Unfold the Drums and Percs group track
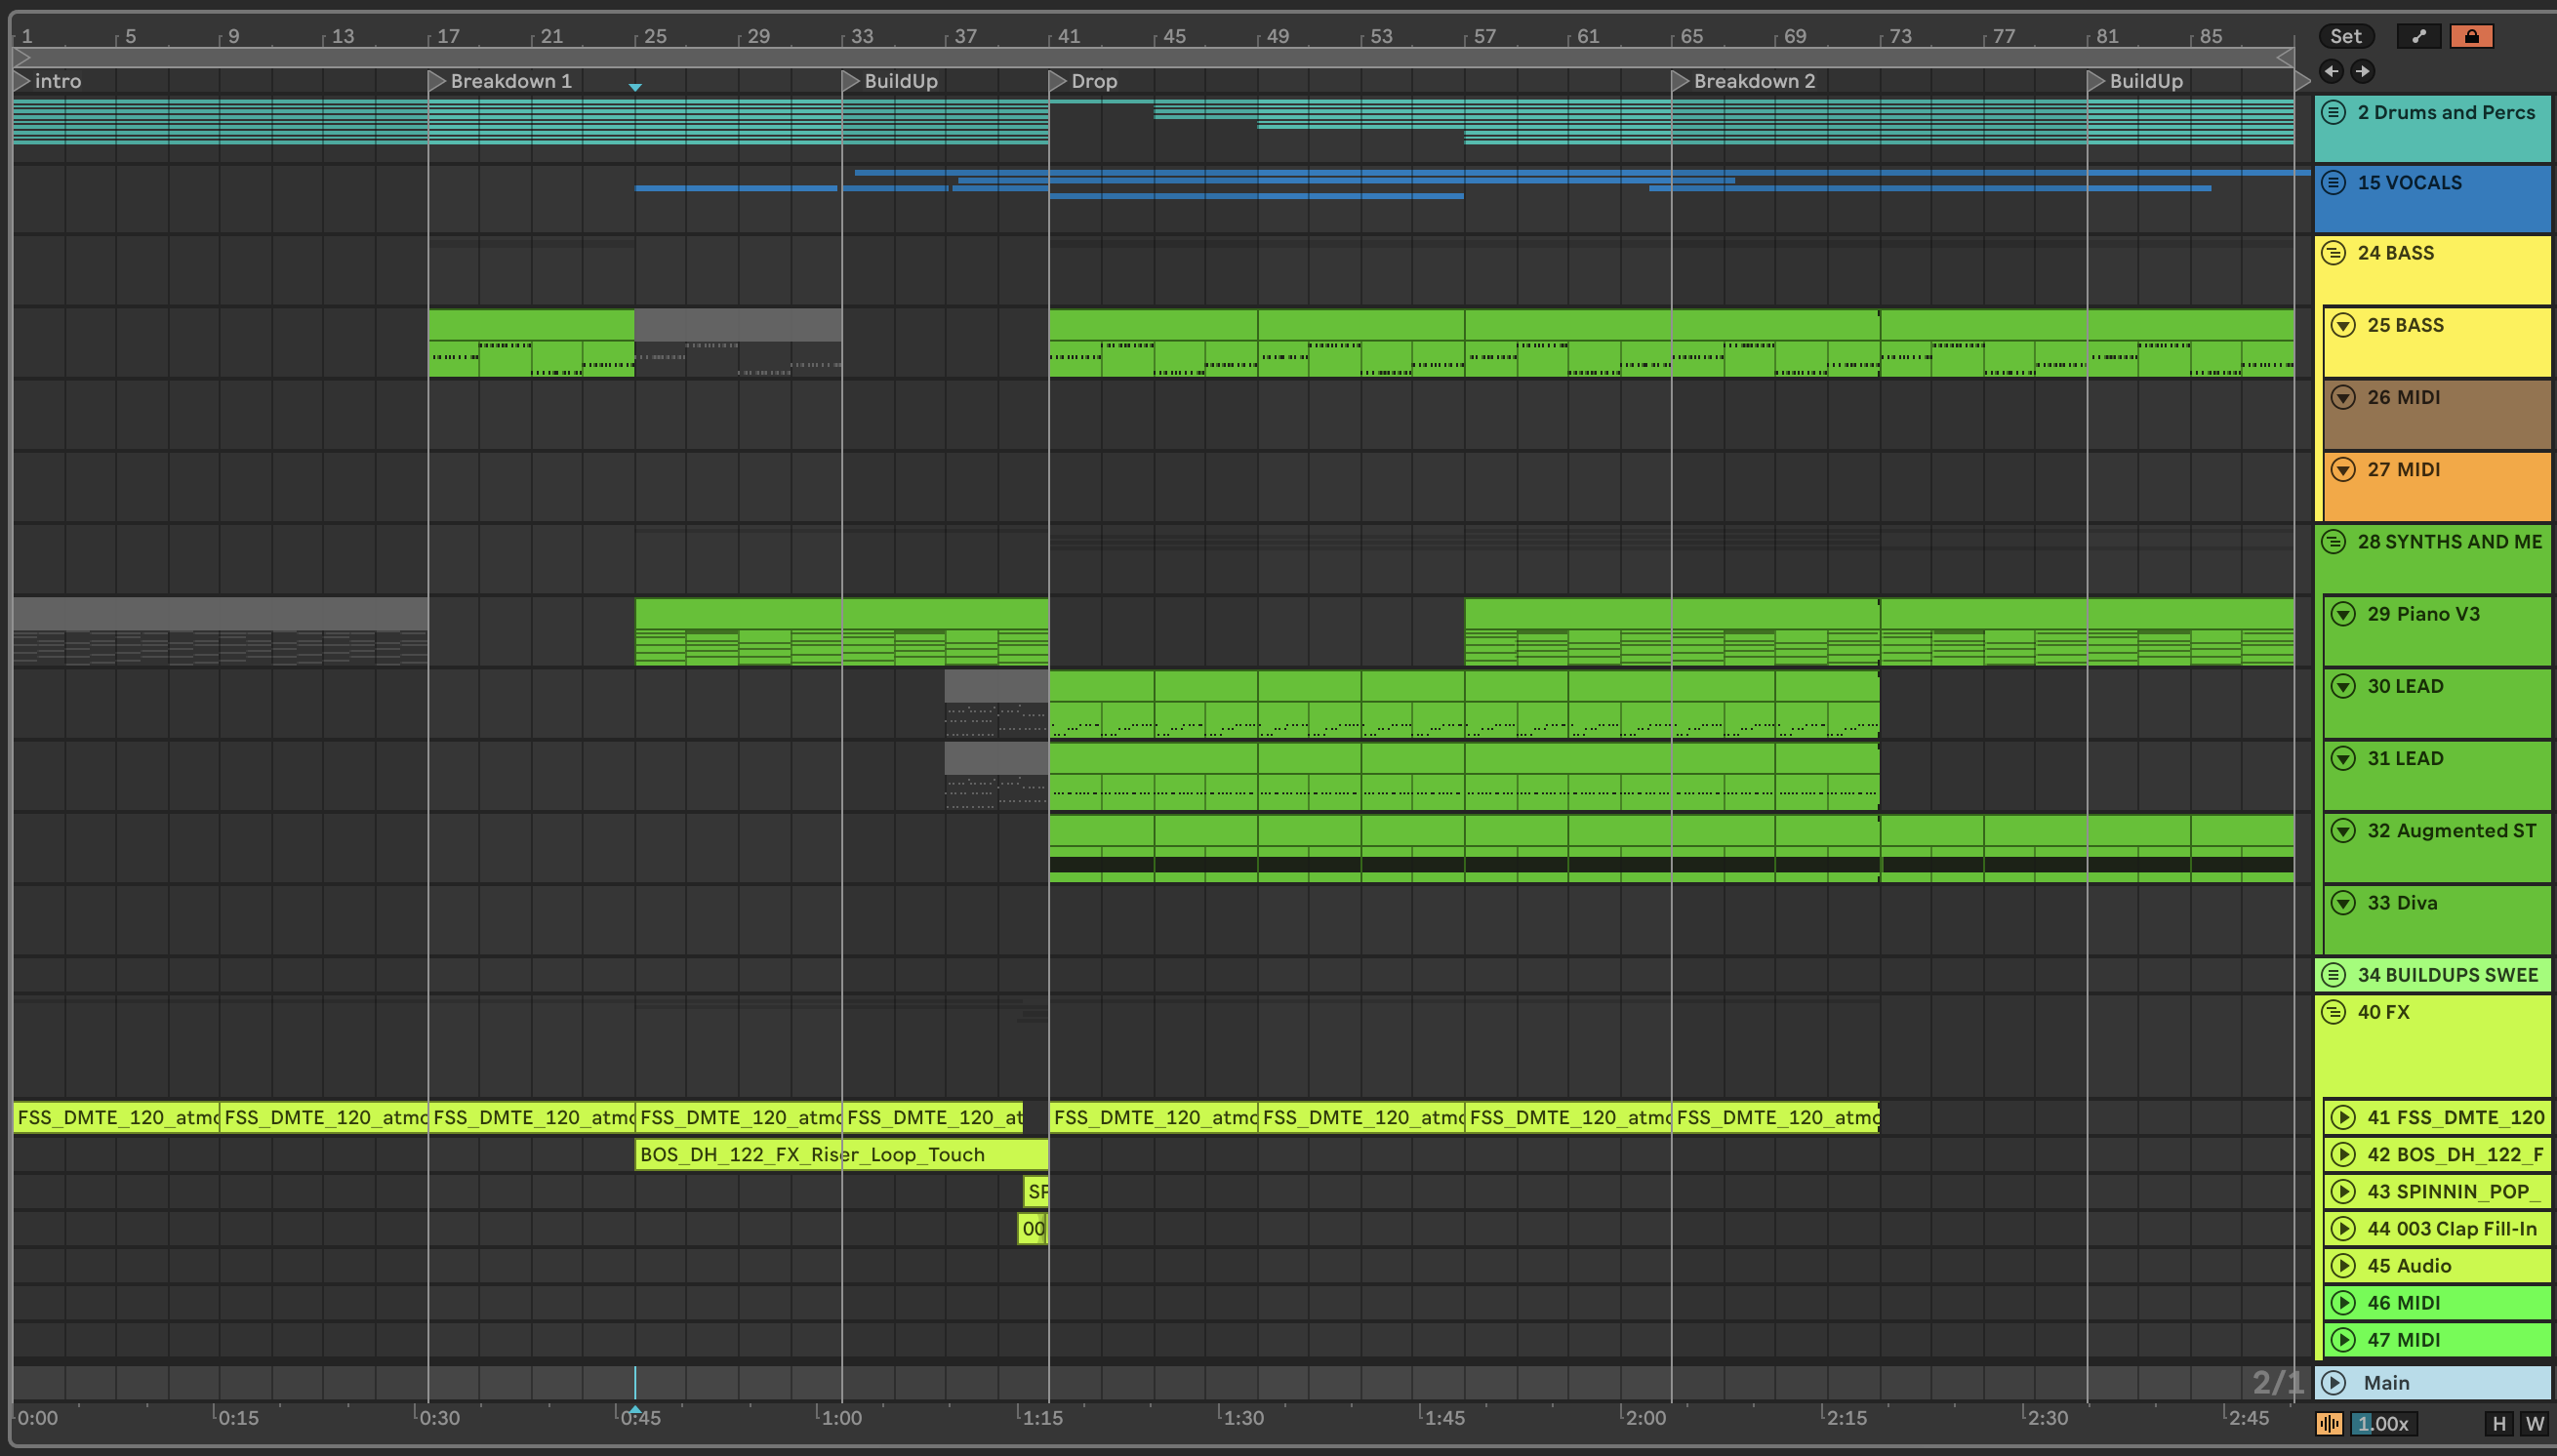The height and width of the screenshot is (1456, 2557). tap(2333, 113)
